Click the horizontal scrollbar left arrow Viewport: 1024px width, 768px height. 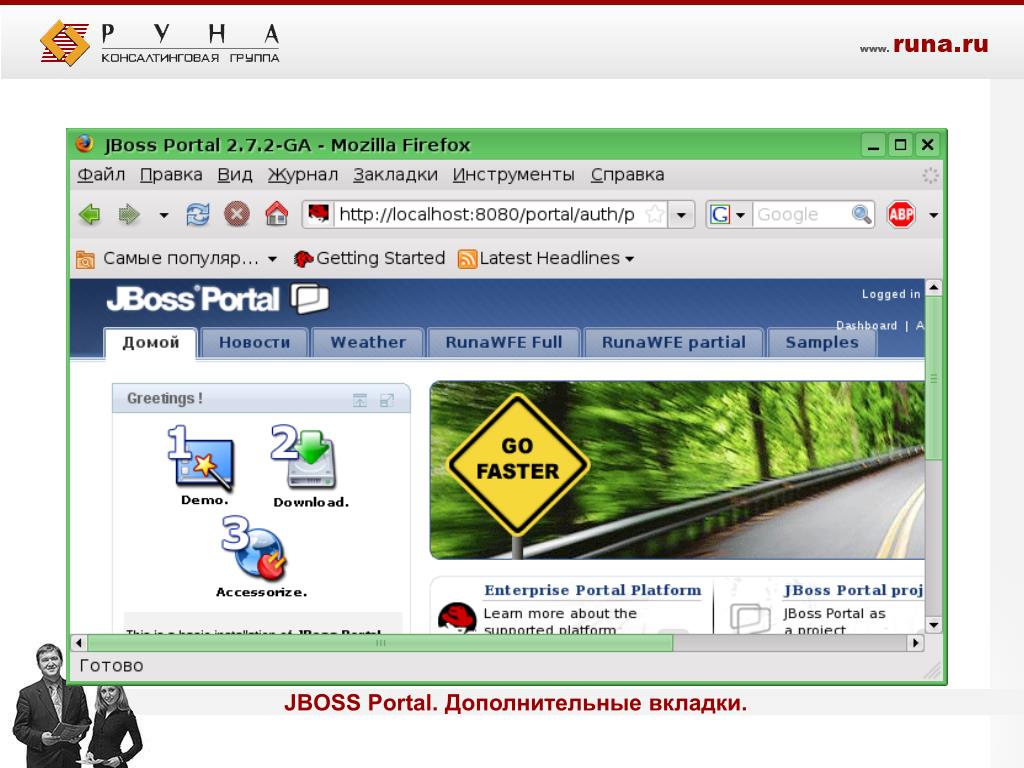pos(79,643)
